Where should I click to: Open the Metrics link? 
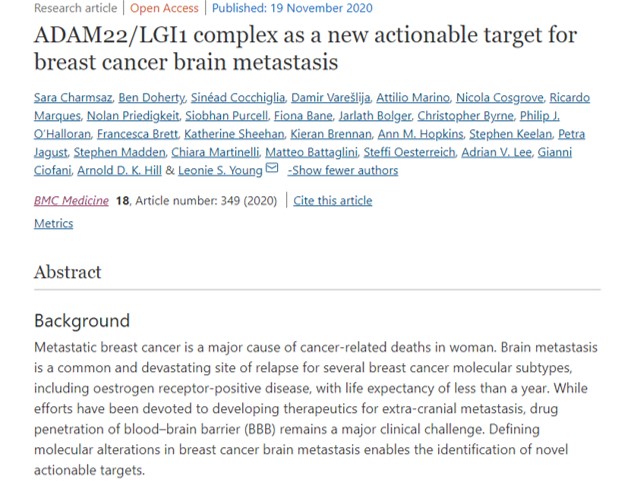coord(53,223)
